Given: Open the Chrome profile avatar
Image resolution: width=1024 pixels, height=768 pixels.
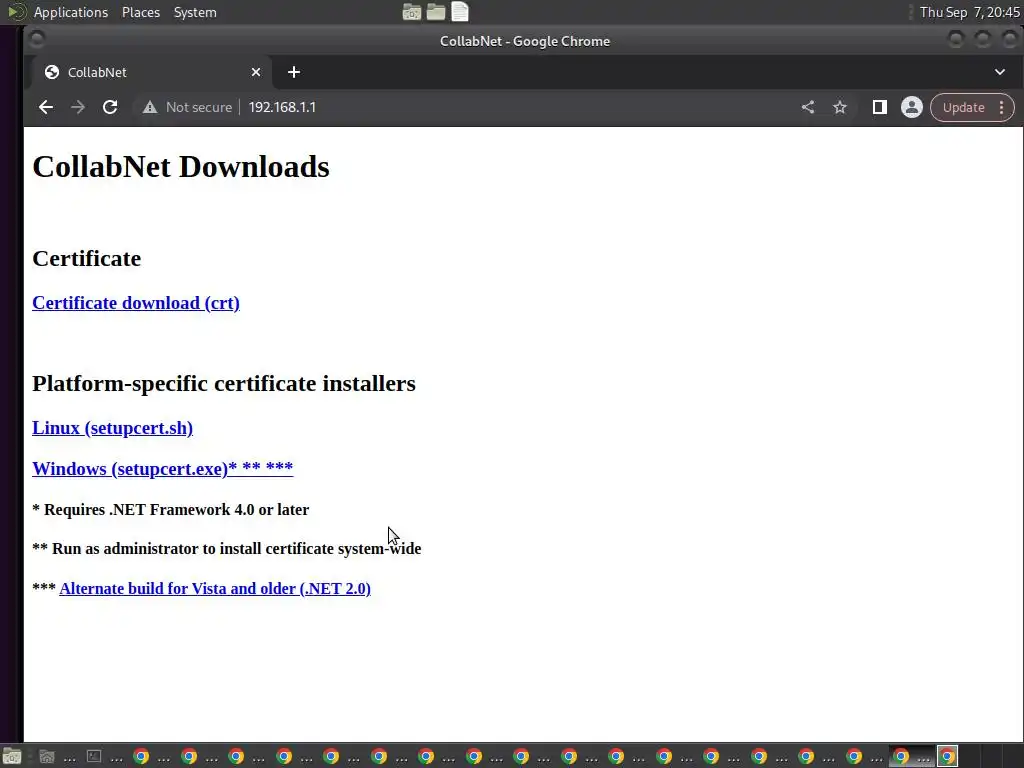Looking at the screenshot, I should 912,107.
